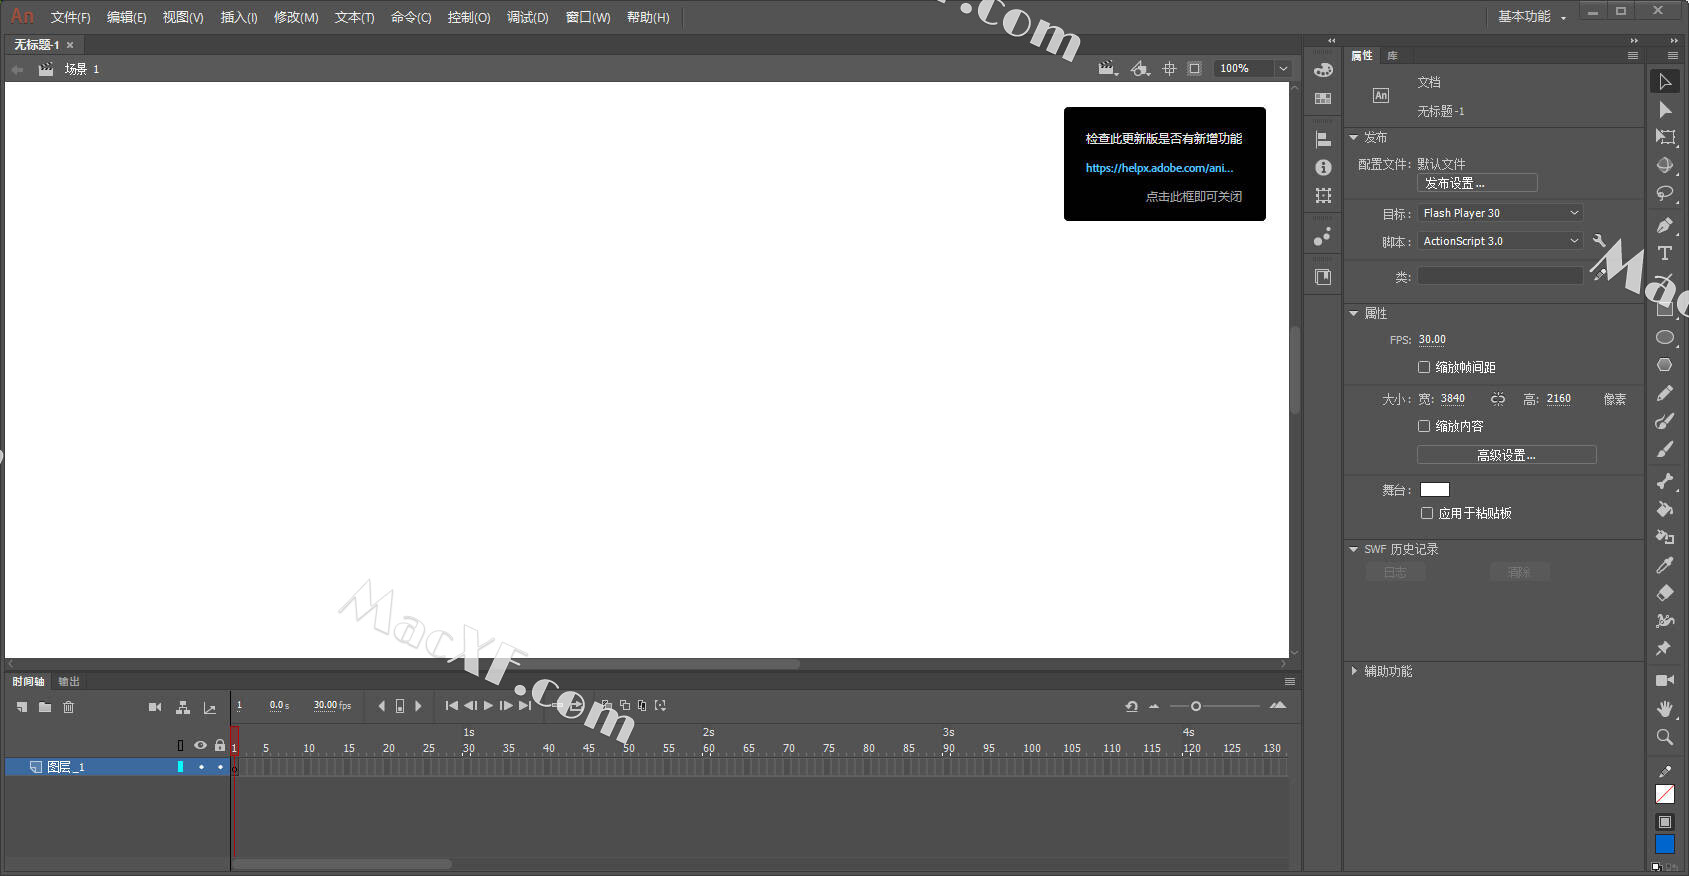Image resolution: width=1689 pixels, height=876 pixels.
Task: Delete layer using the timeline trash icon
Action: (69, 707)
